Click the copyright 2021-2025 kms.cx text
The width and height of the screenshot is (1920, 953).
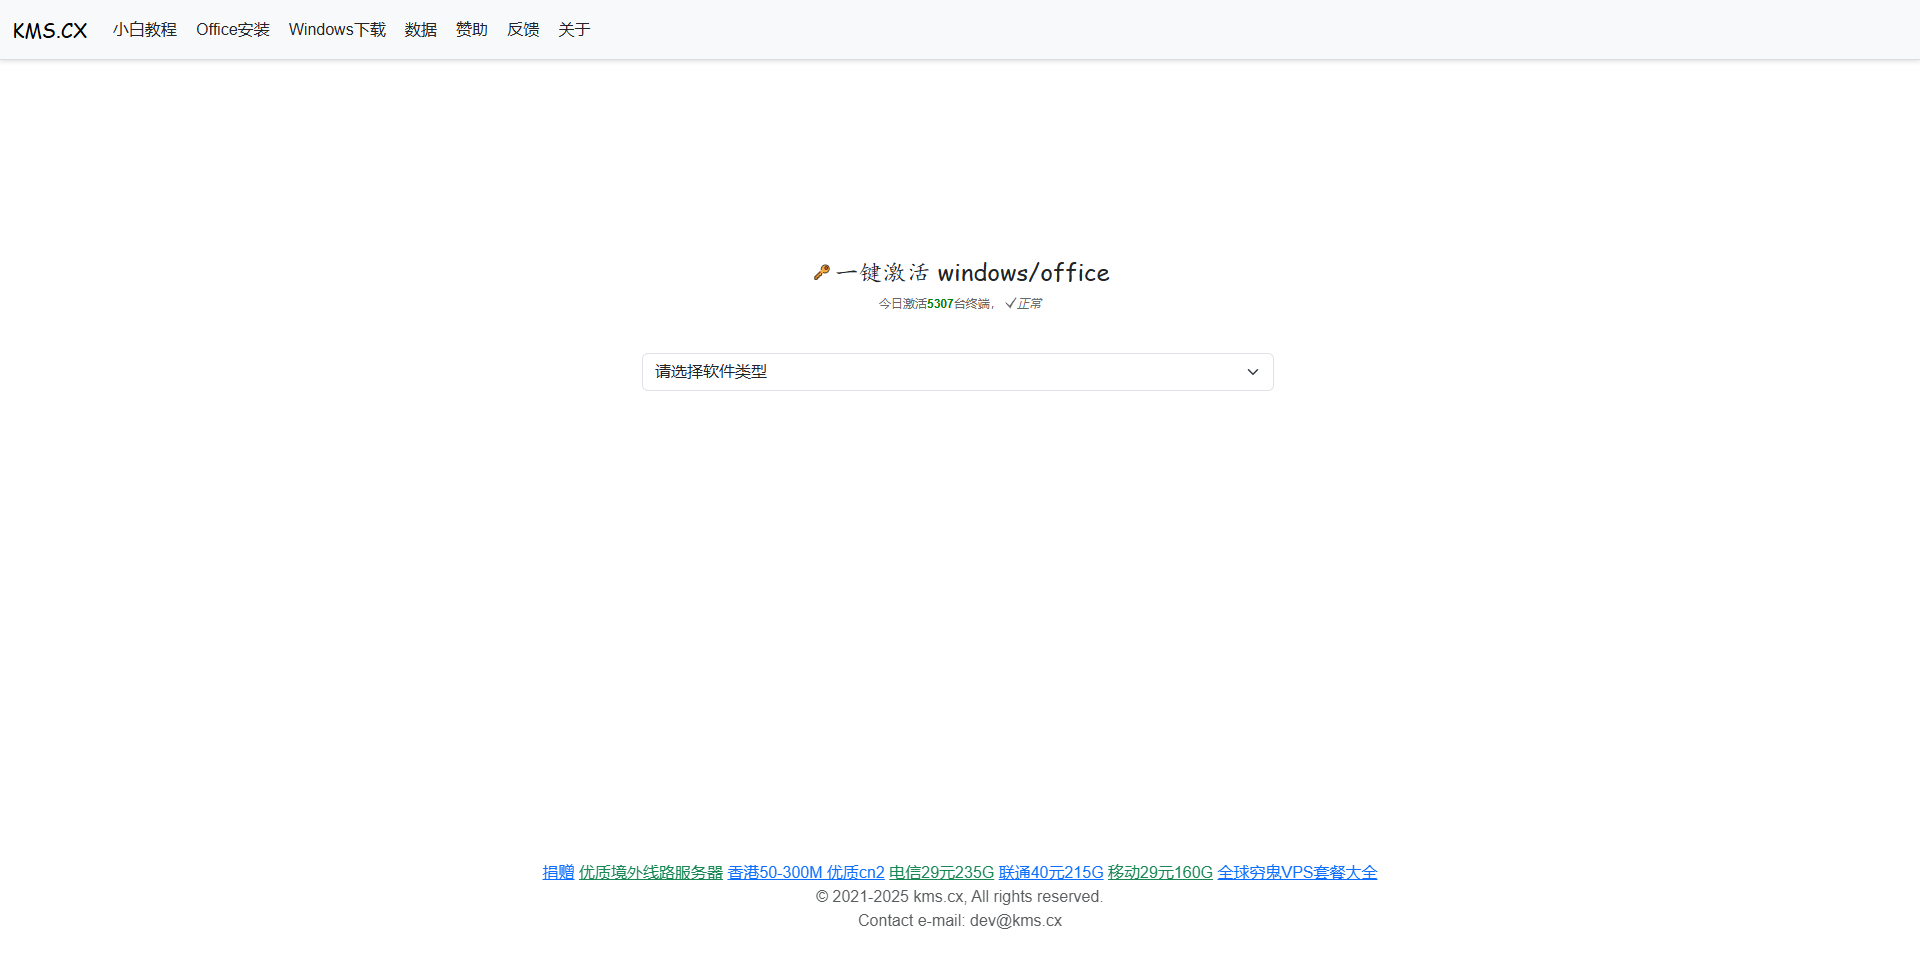960,897
